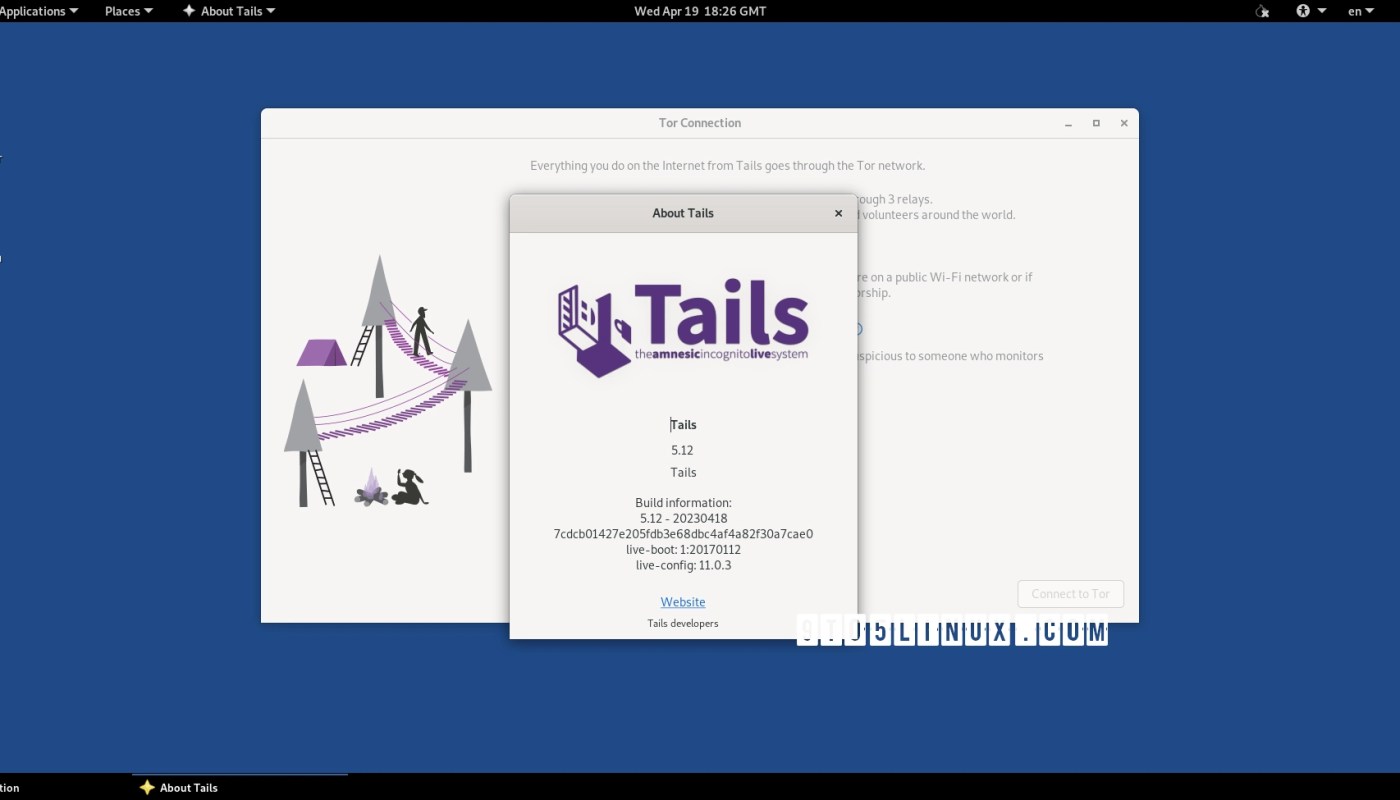Viewport: 1400px width, 800px height.
Task: Click the Build information: label
Action: (x=683, y=502)
